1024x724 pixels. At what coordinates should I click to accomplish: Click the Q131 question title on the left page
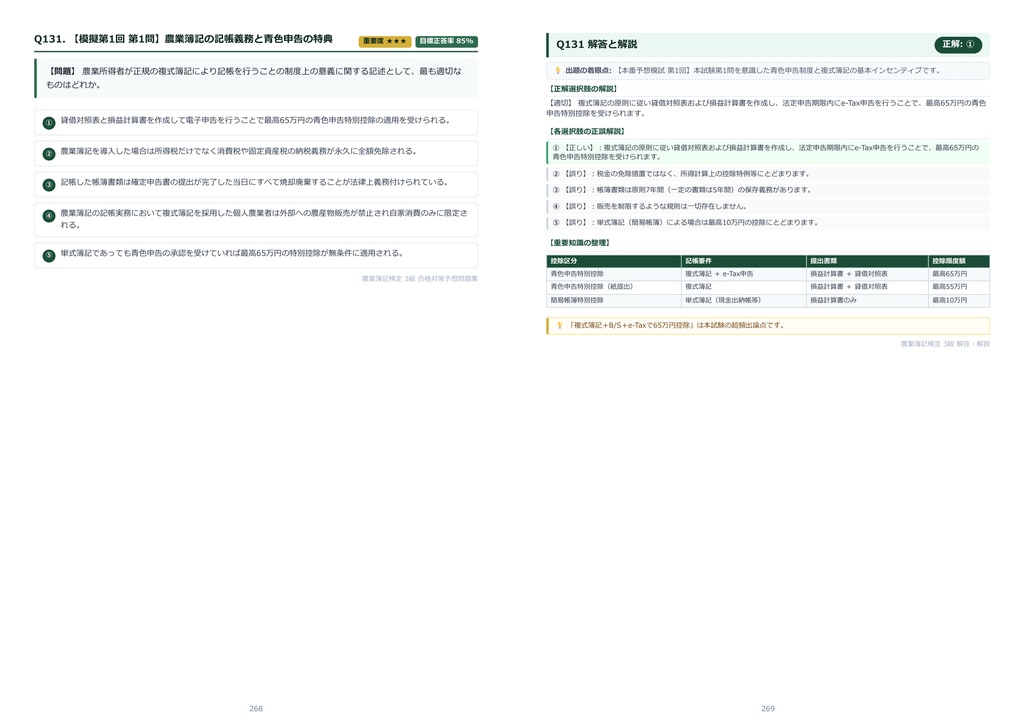[184, 39]
